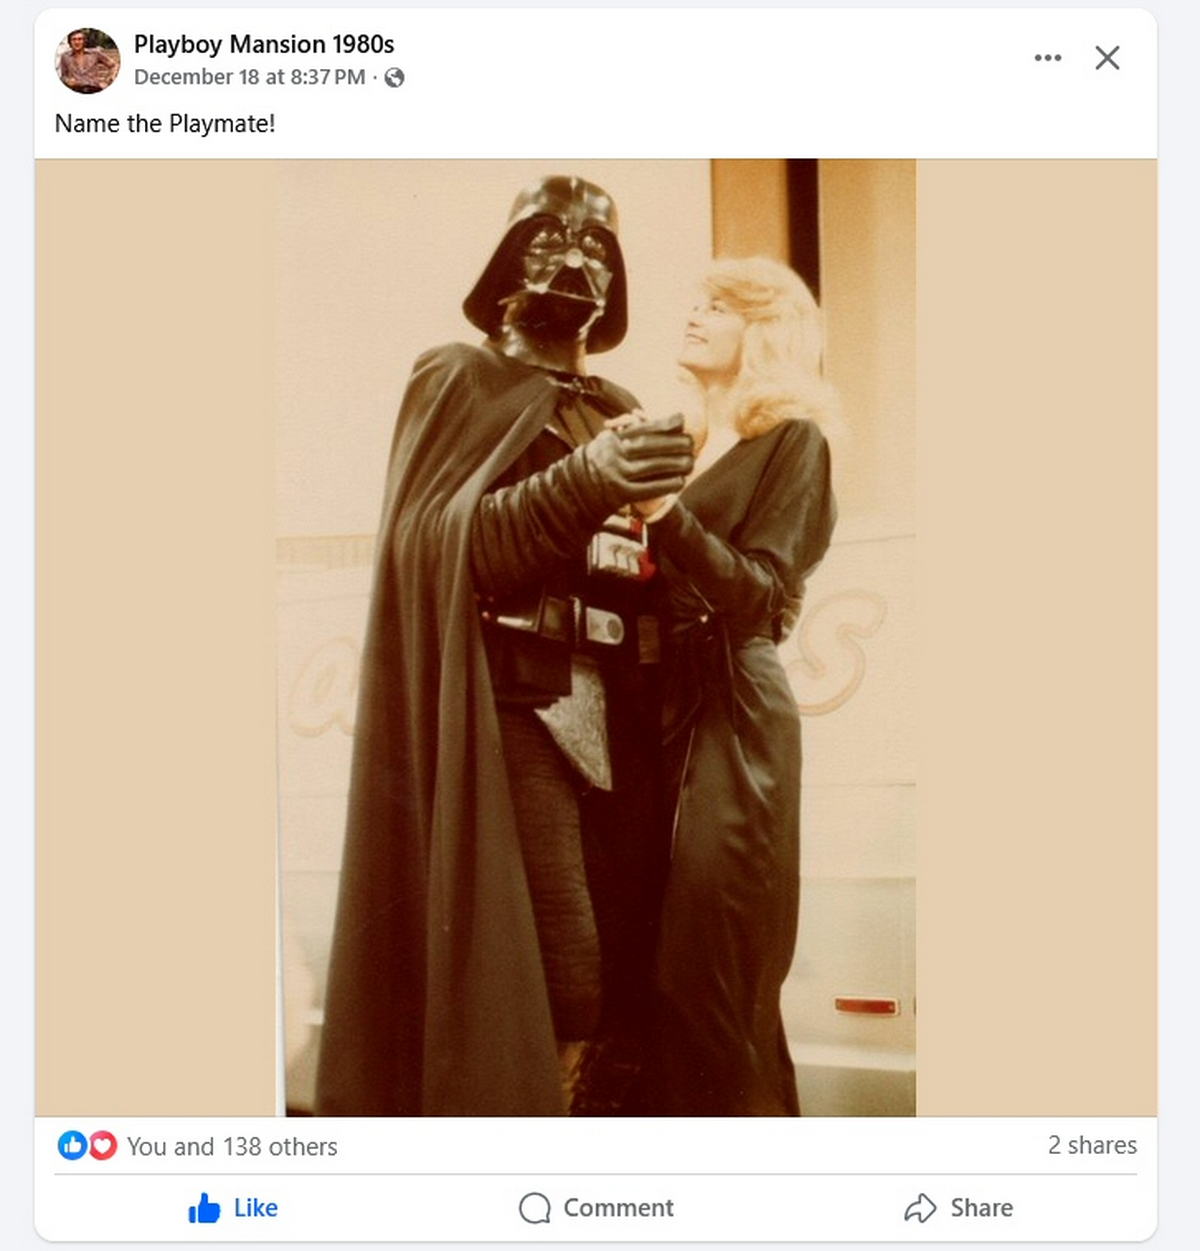Open the 2 shares list

[x=1092, y=1145]
